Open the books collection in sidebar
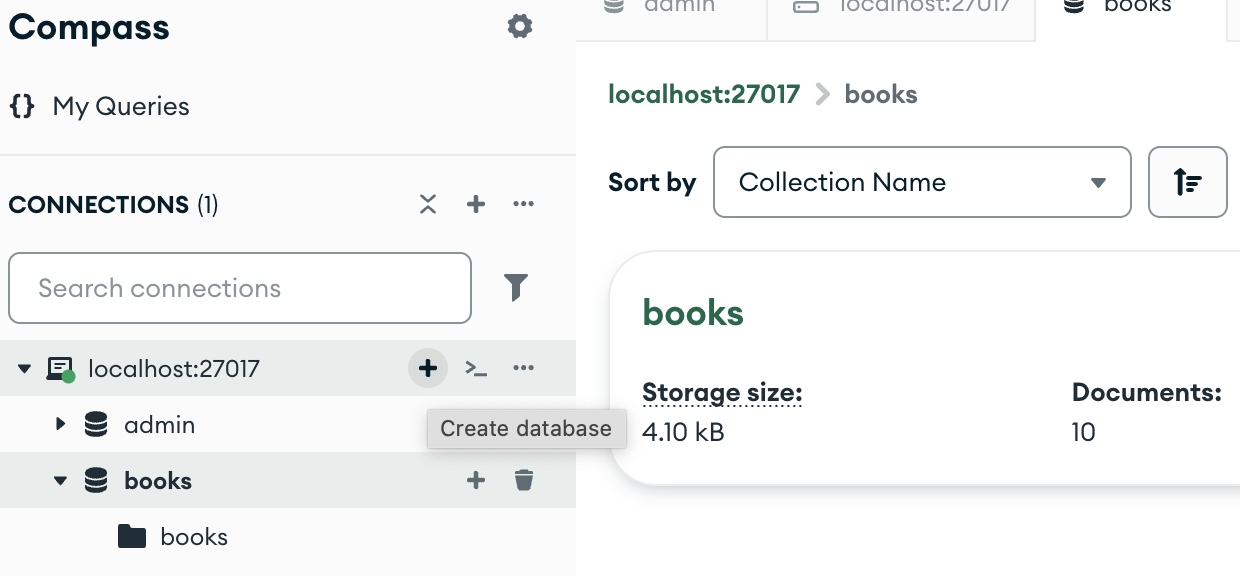The image size is (1240, 576). click(288, 536)
